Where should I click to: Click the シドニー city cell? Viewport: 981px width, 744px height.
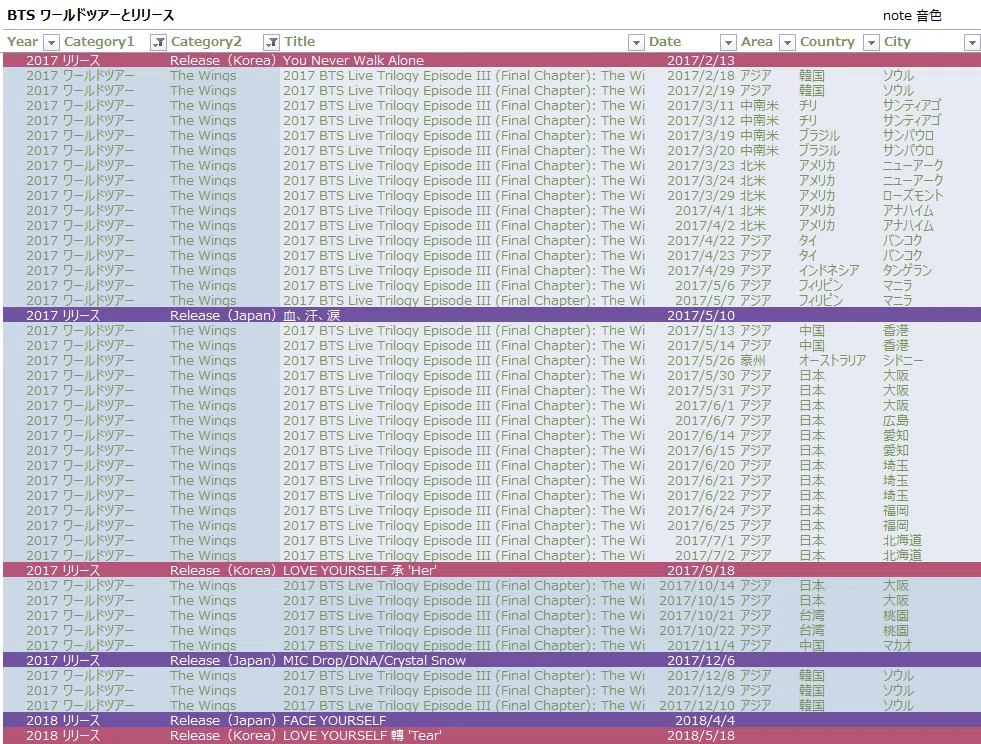click(x=903, y=360)
